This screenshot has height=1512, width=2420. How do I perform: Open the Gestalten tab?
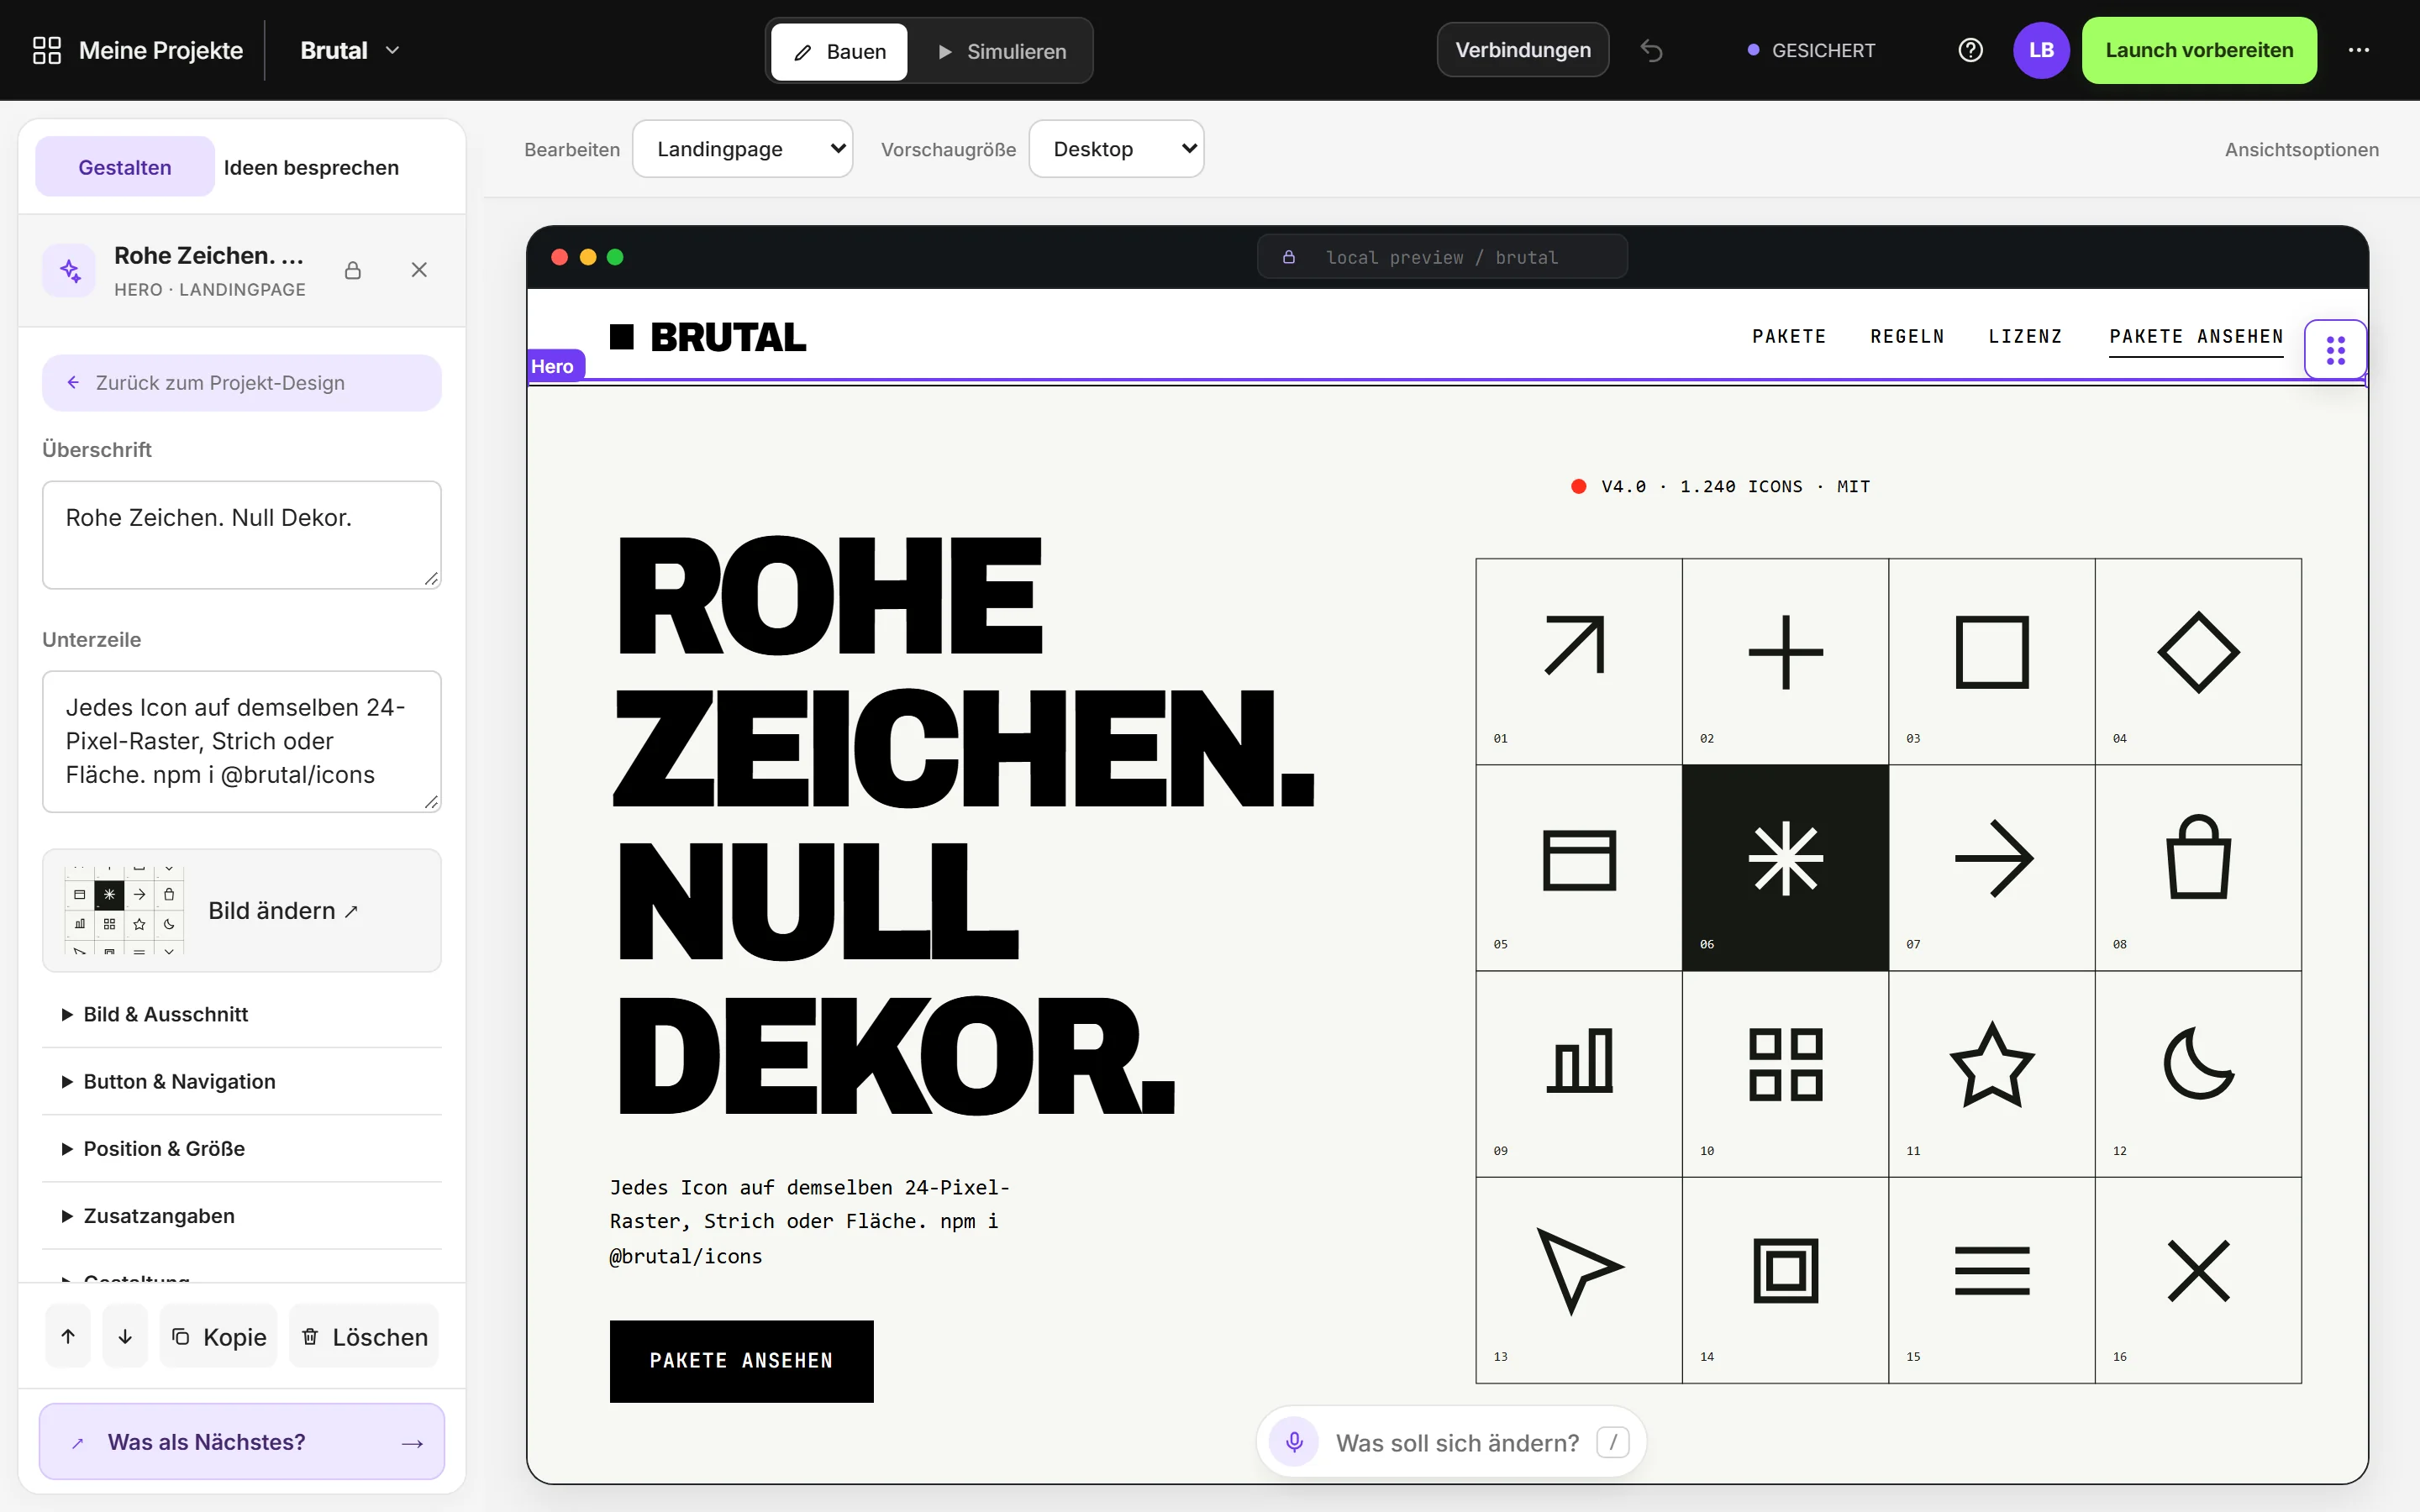[125, 167]
